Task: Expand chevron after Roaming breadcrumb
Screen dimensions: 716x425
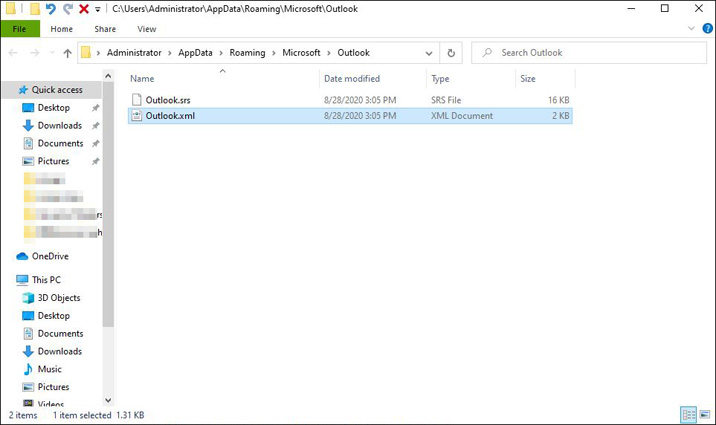Action: click(x=274, y=53)
